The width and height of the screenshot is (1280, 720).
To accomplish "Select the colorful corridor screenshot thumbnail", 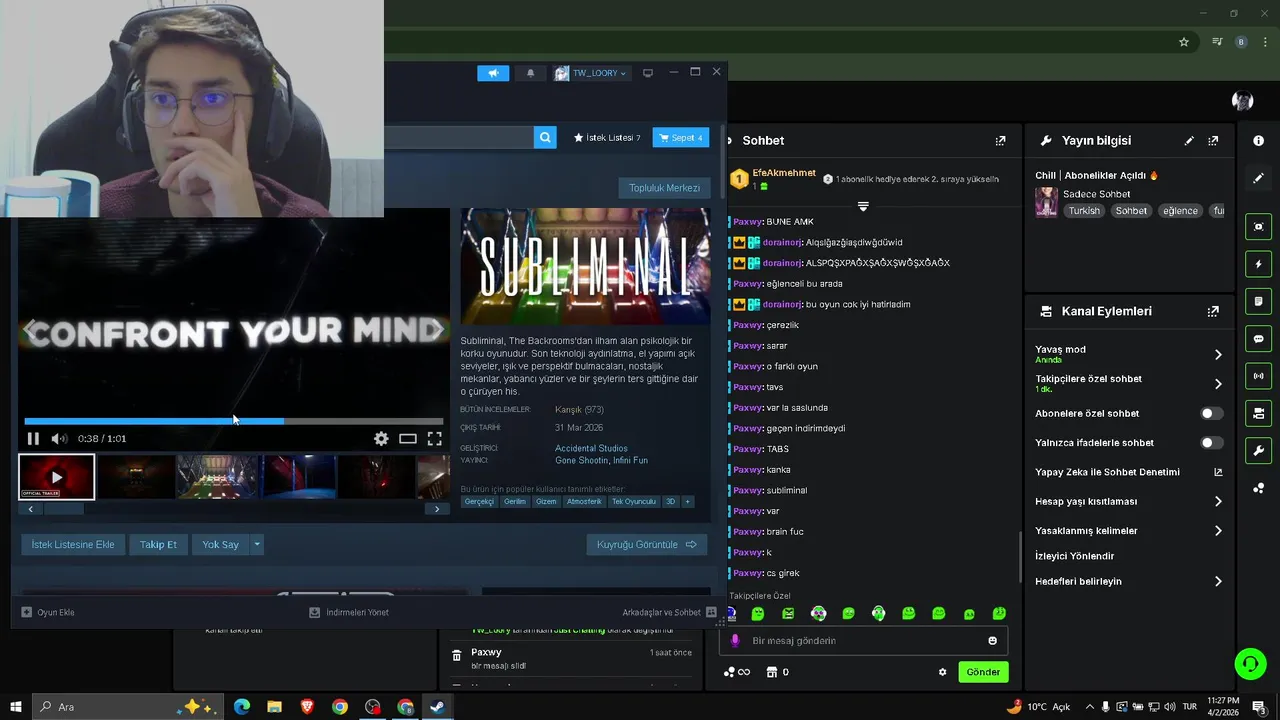I will click(218, 477).
